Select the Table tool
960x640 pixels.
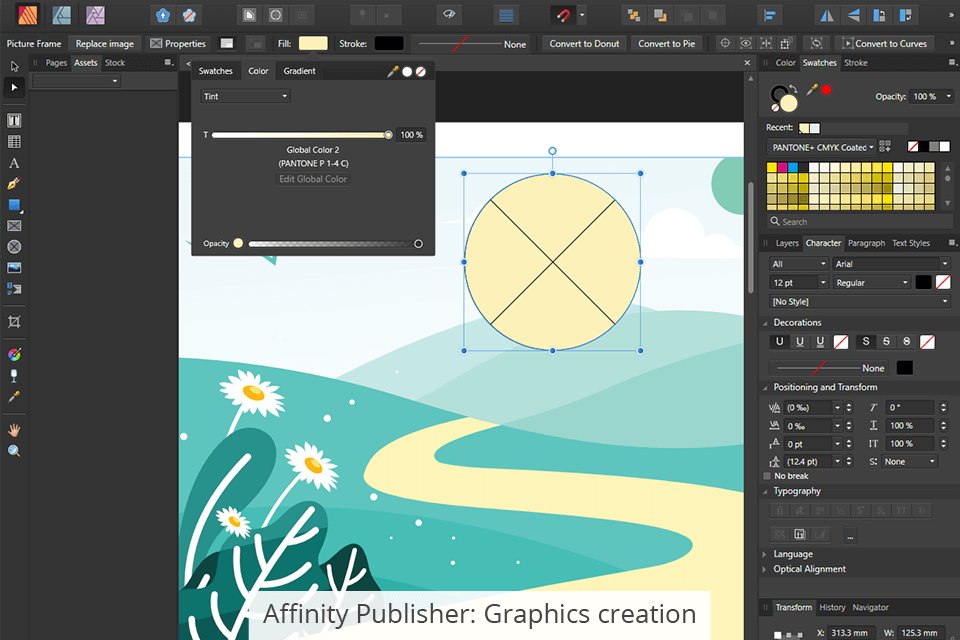click(14, 141)
